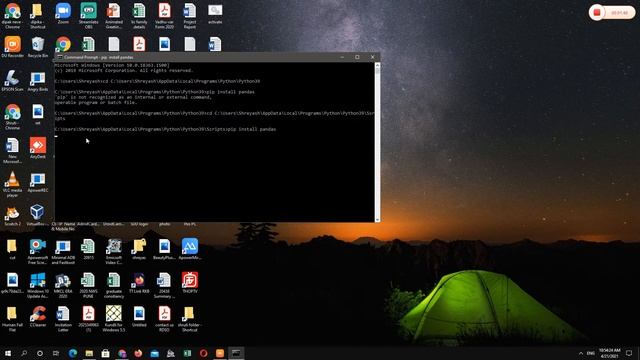
Task: Open the Streamlabs OBS shortcut
Action: pyautogui.click(x=89, y=16)
